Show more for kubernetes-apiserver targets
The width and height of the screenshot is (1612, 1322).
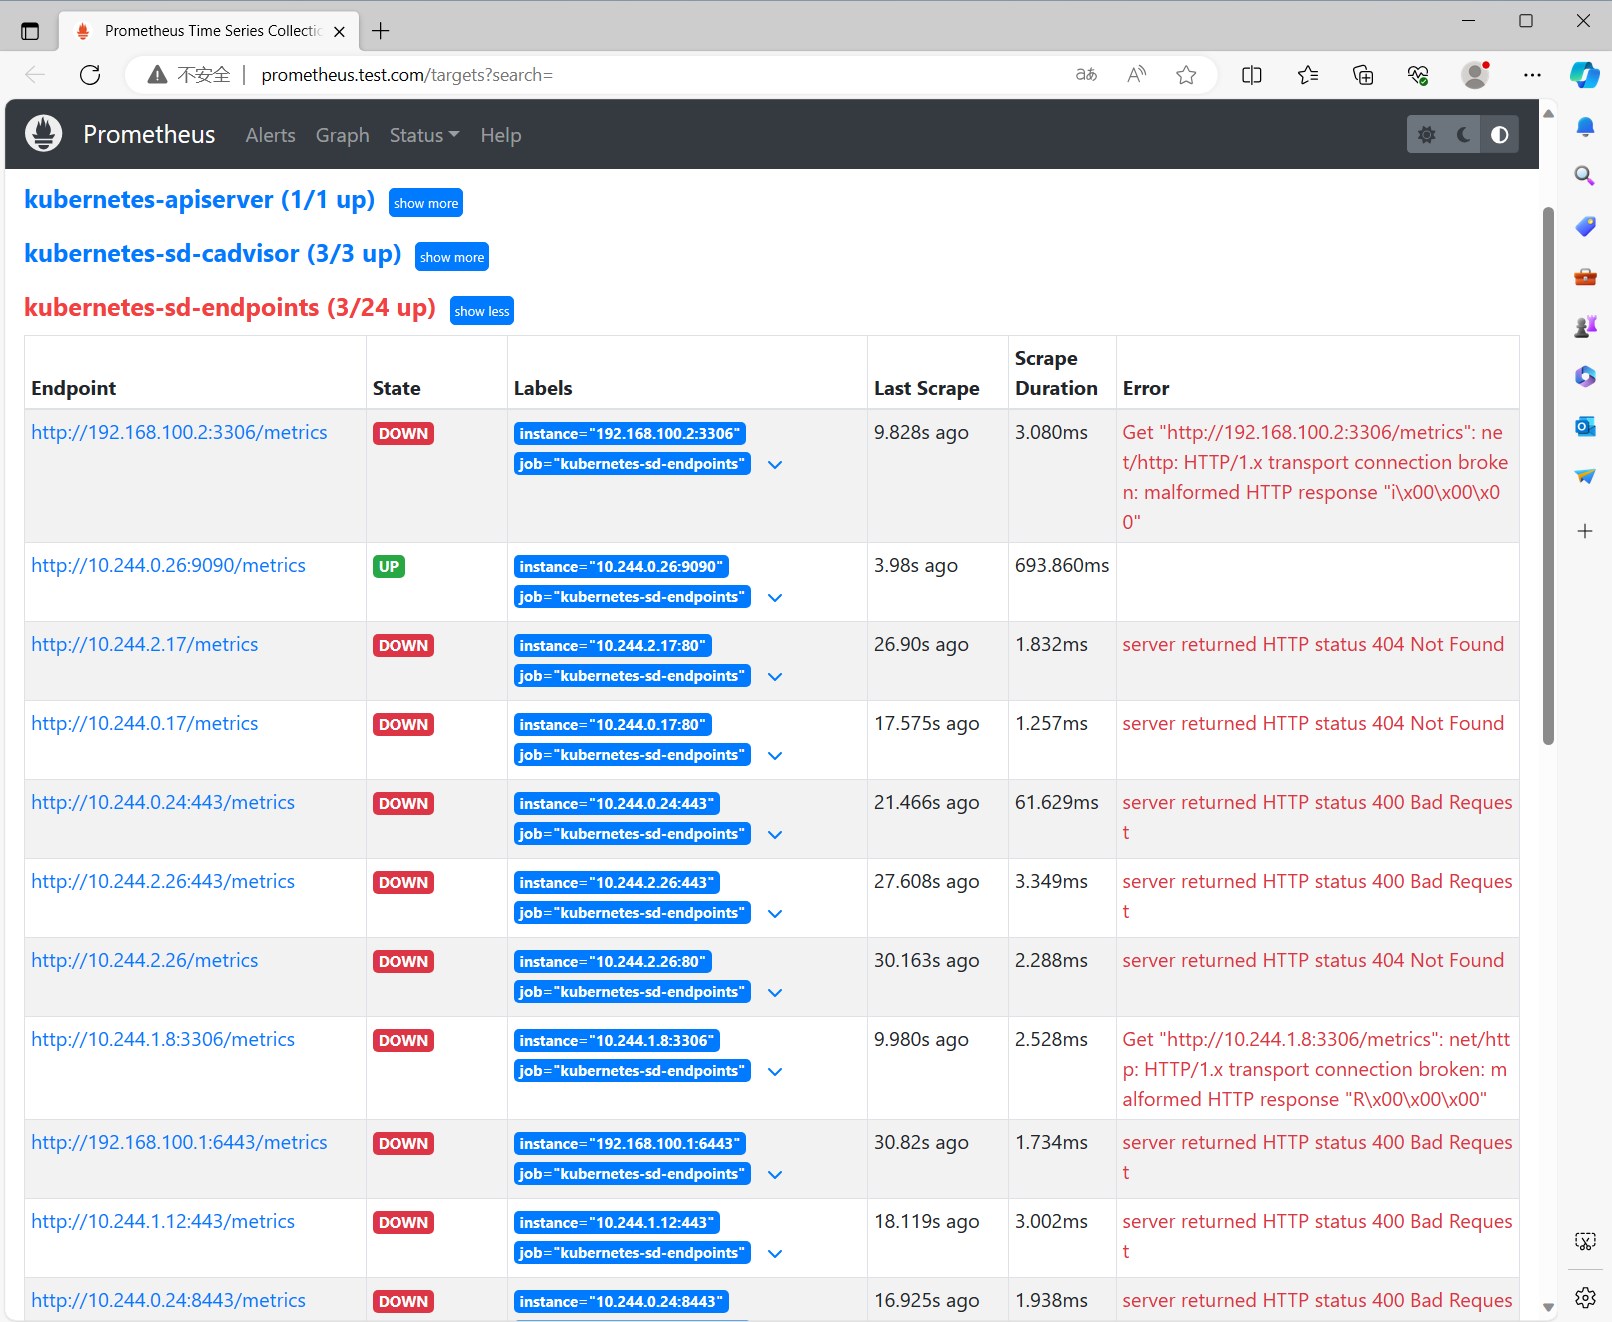tap(426, 203)
